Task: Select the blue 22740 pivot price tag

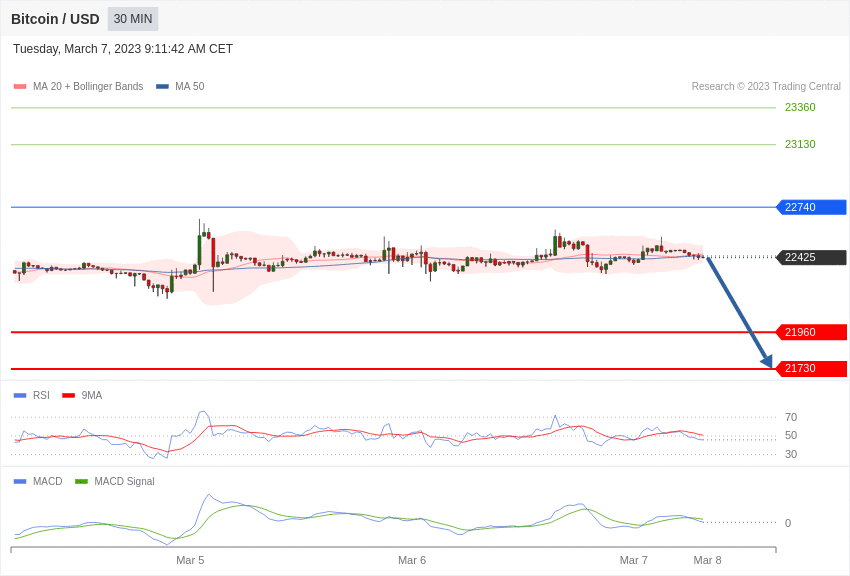Action: coord(812,207)
